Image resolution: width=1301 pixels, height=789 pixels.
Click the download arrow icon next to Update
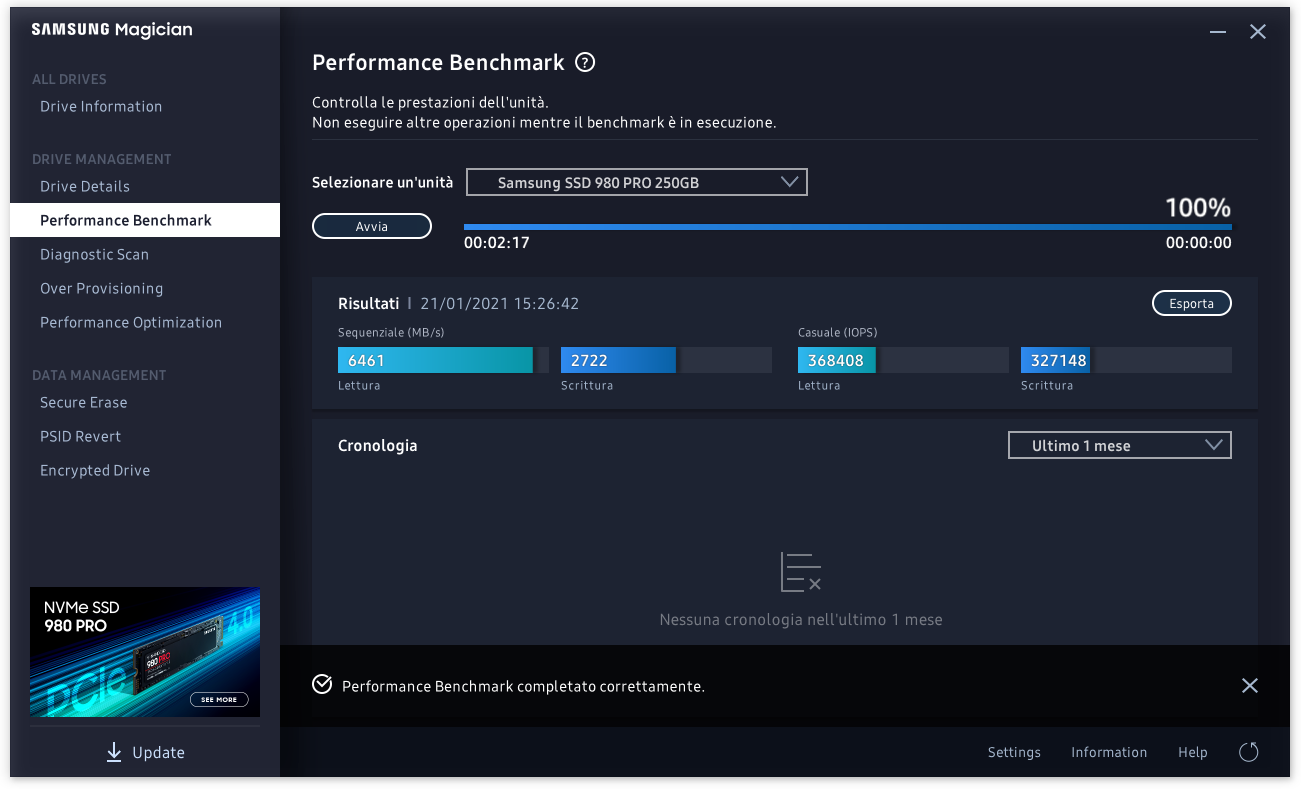pos(114,752)
